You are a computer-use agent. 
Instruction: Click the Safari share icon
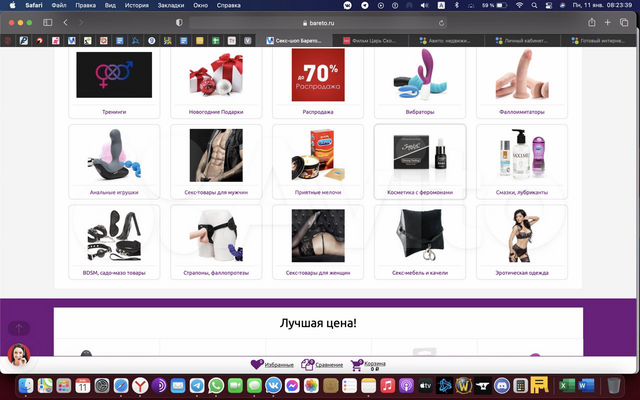(x=592, y=22)
